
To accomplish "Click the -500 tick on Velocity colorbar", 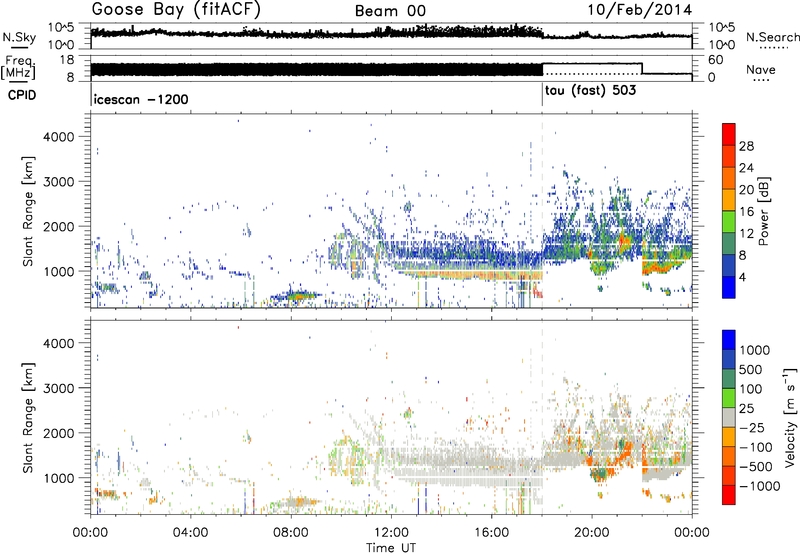I will (x=756, y=466).
